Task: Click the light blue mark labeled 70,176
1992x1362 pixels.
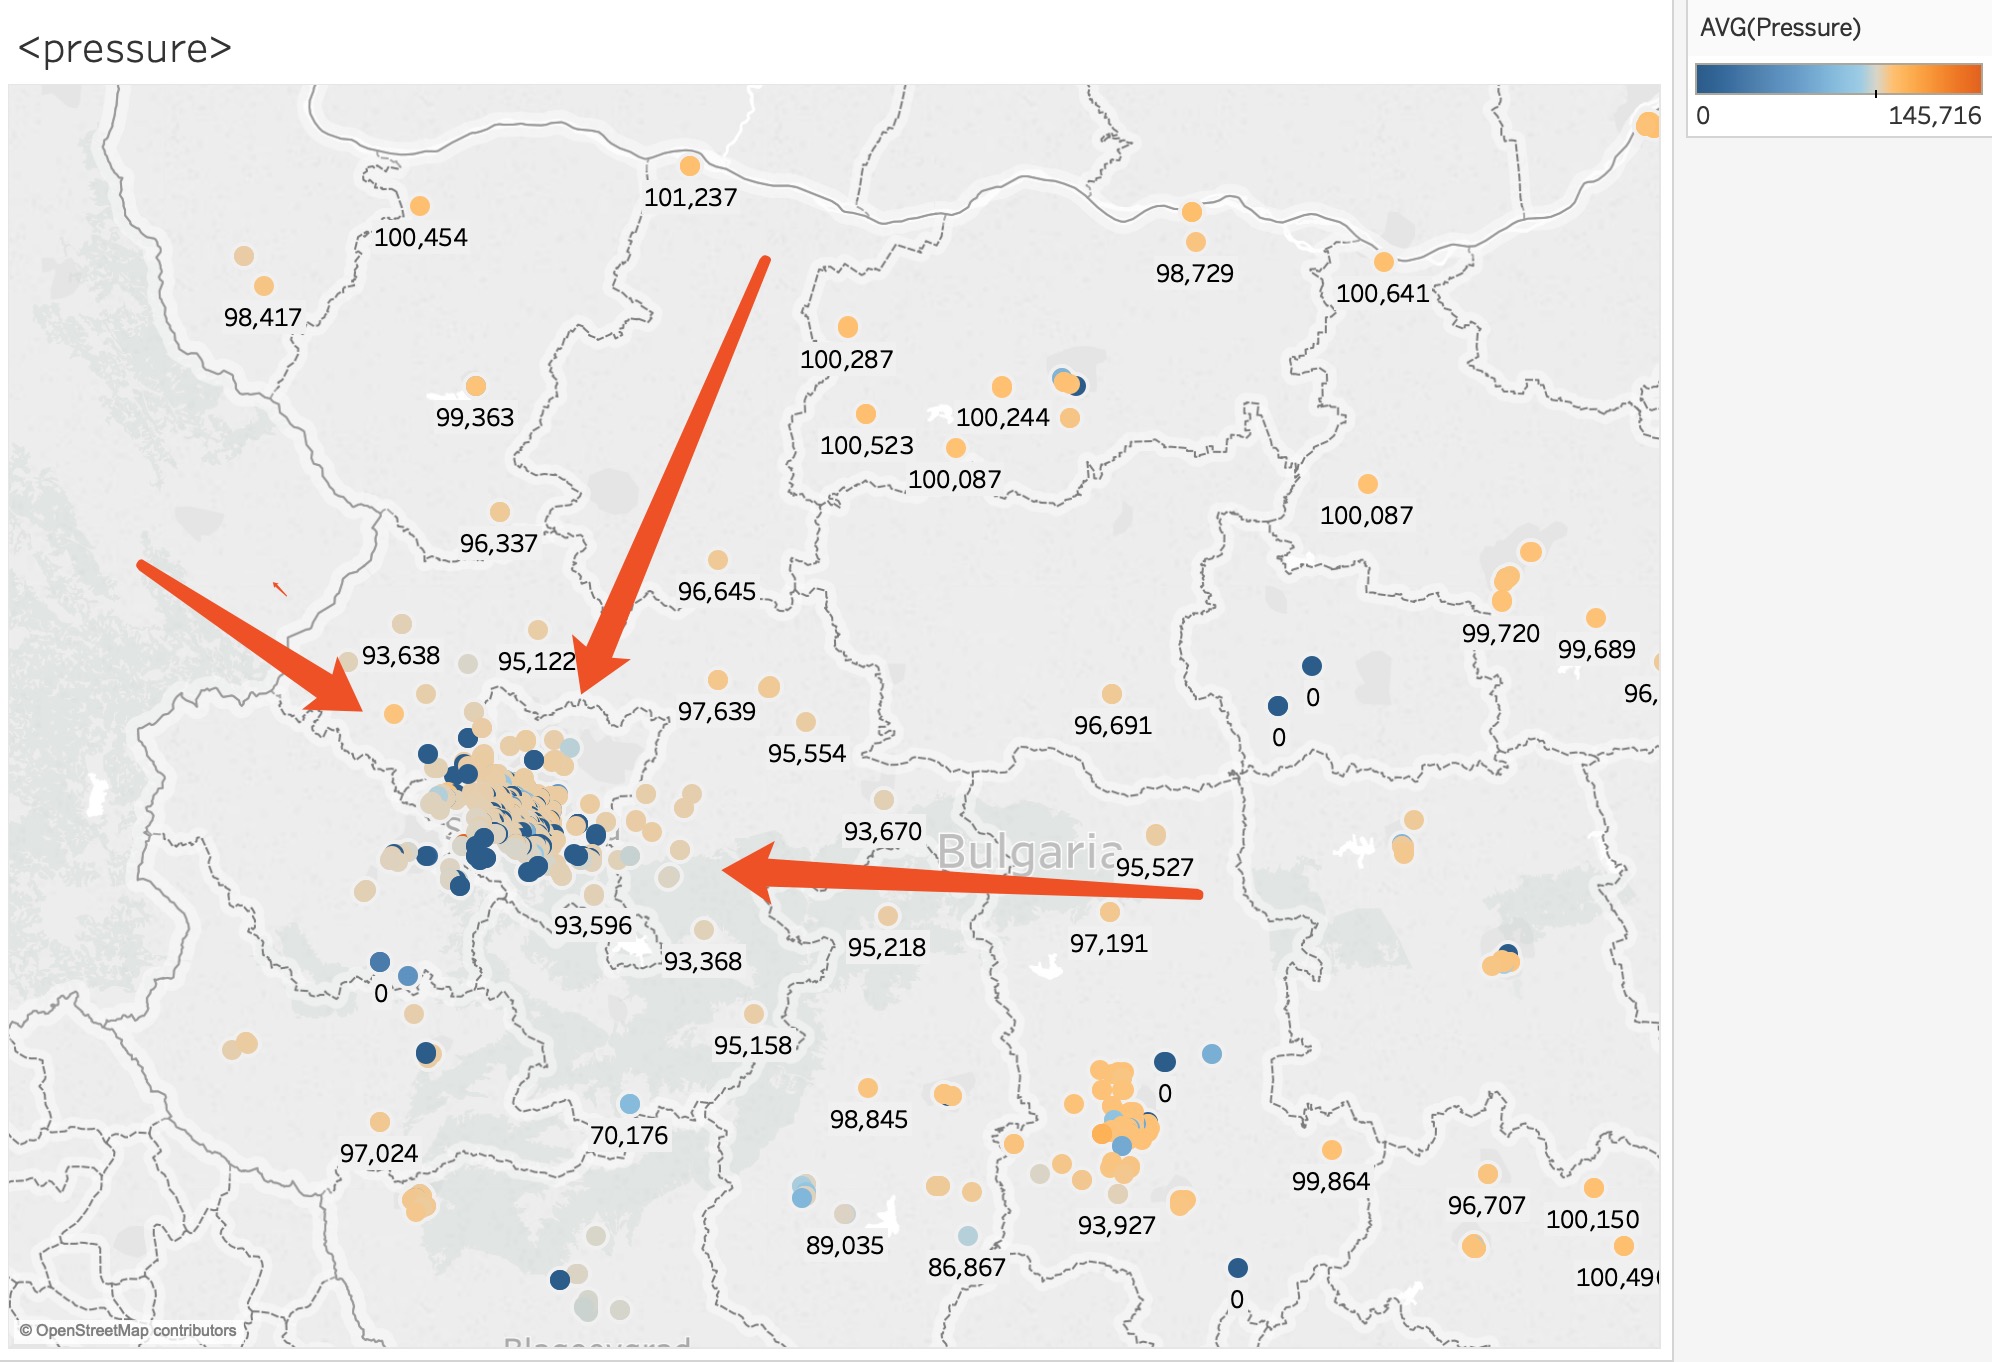Action: [x=630, y=1104]
